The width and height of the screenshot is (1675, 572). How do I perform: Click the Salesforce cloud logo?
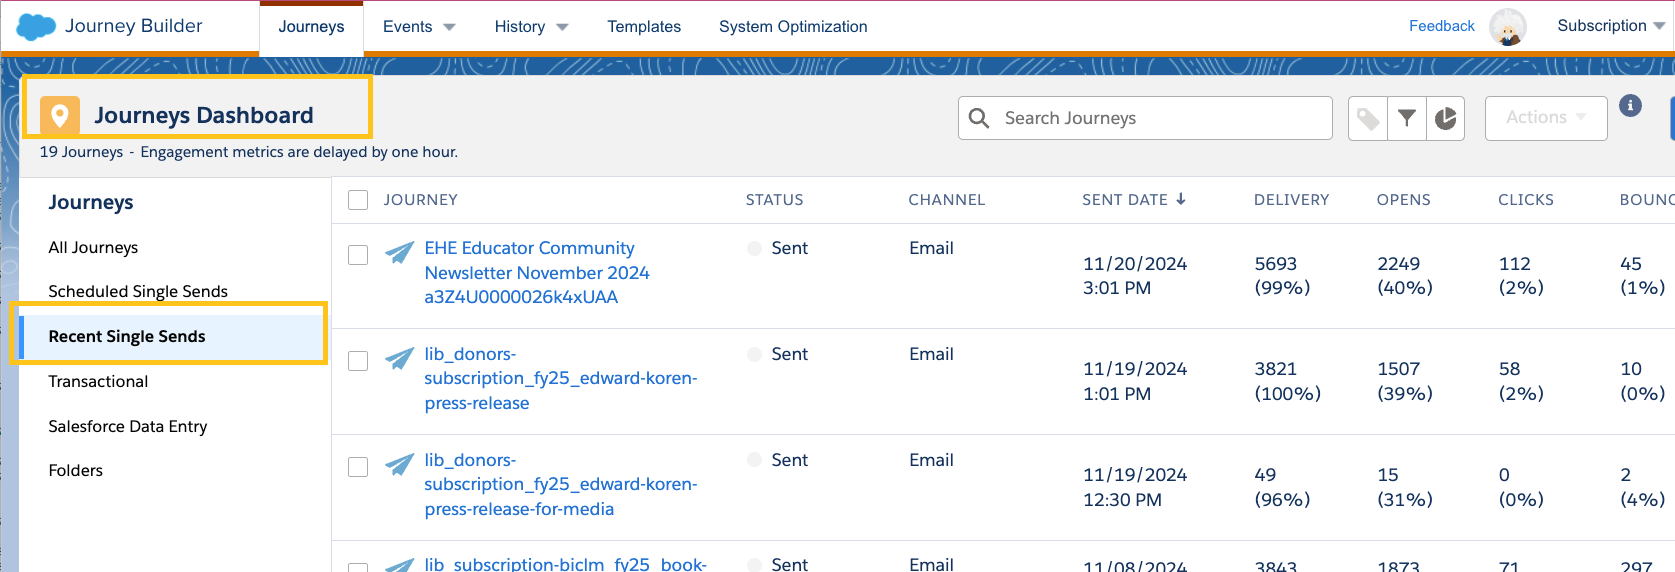coord(36,27)
